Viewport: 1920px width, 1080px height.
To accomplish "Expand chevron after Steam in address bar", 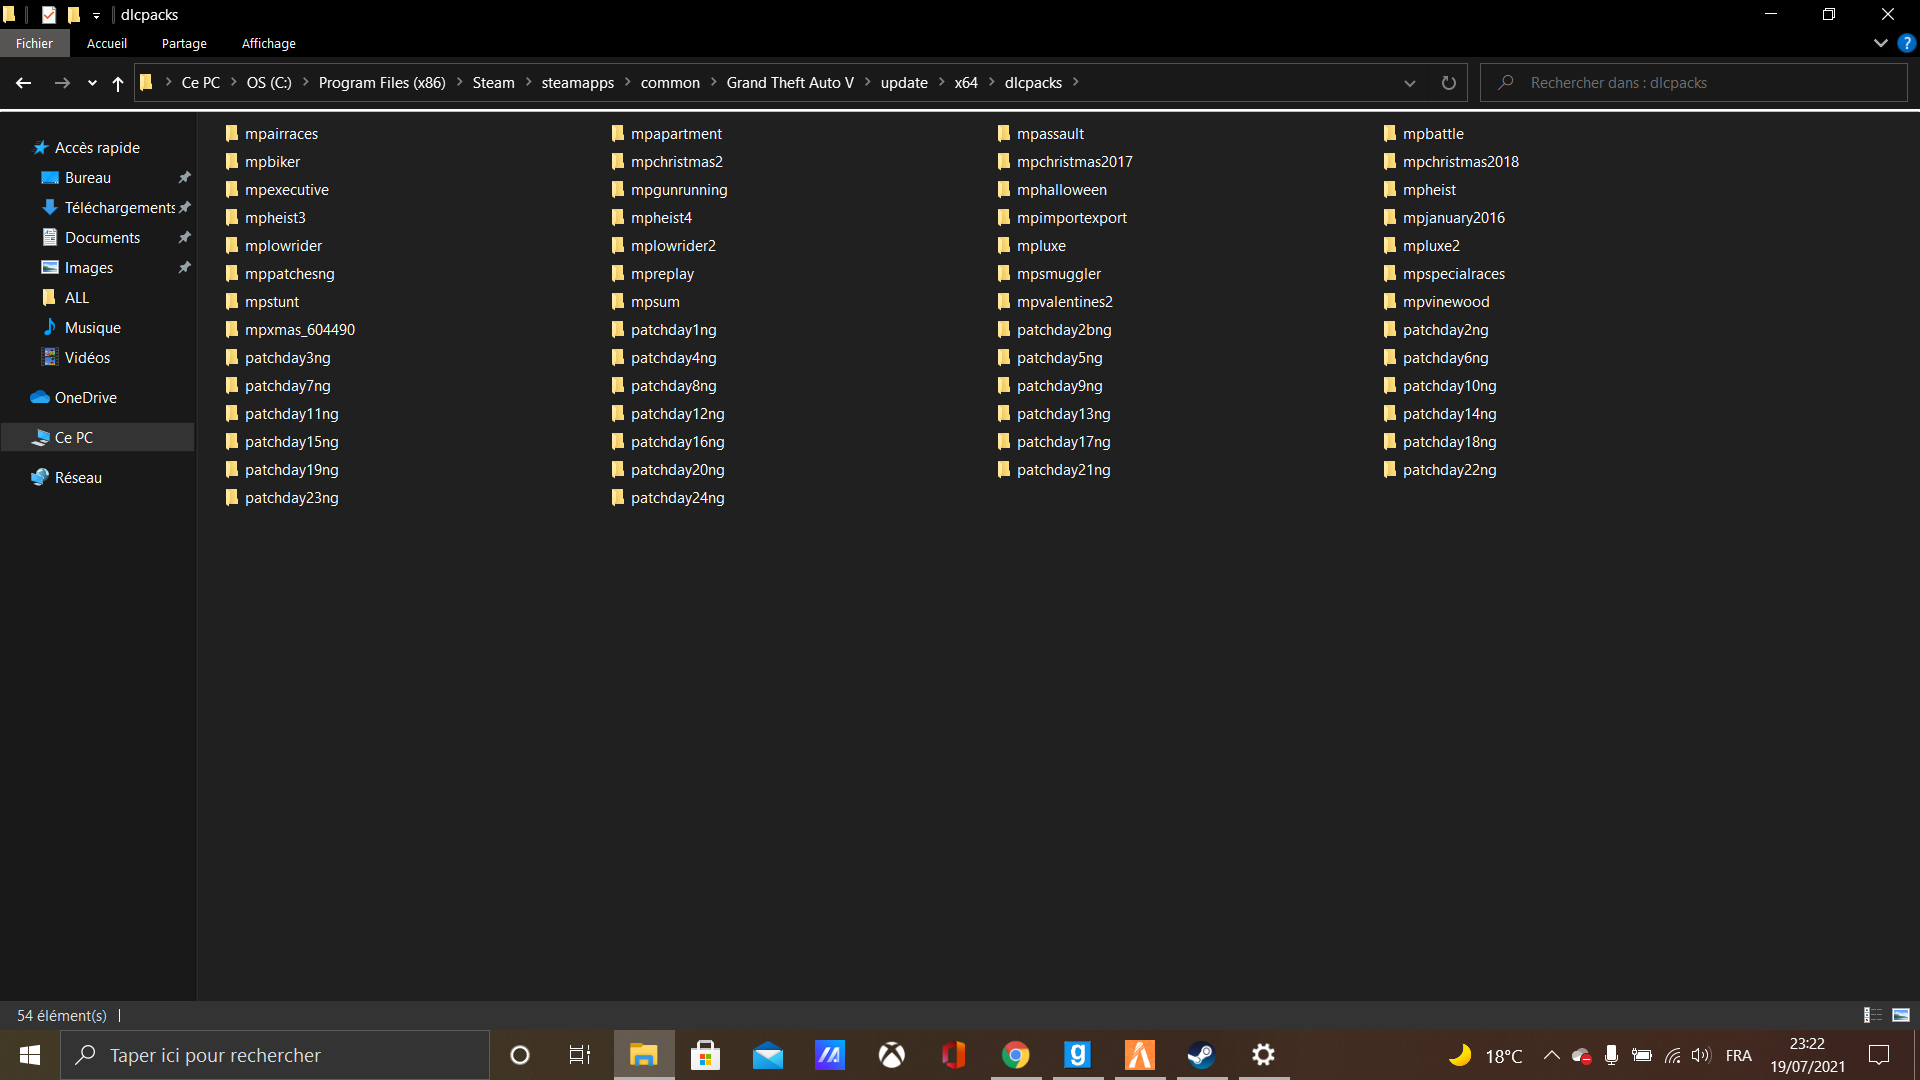I will [528, 82].
